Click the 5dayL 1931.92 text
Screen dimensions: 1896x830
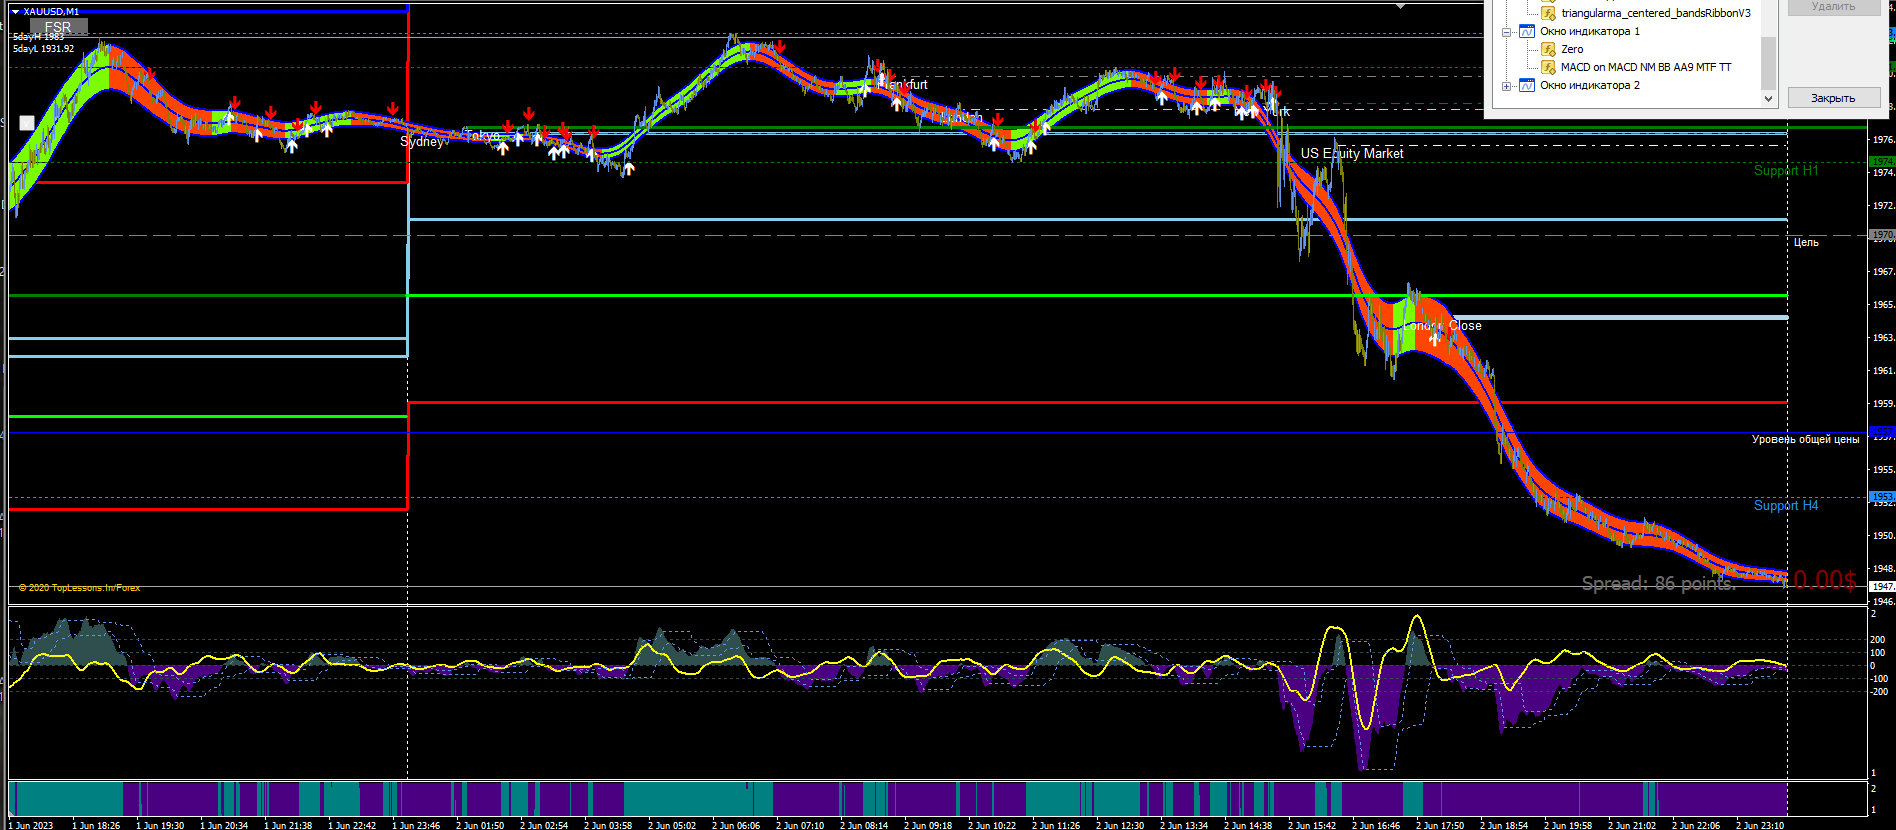[x=43, y=49]
